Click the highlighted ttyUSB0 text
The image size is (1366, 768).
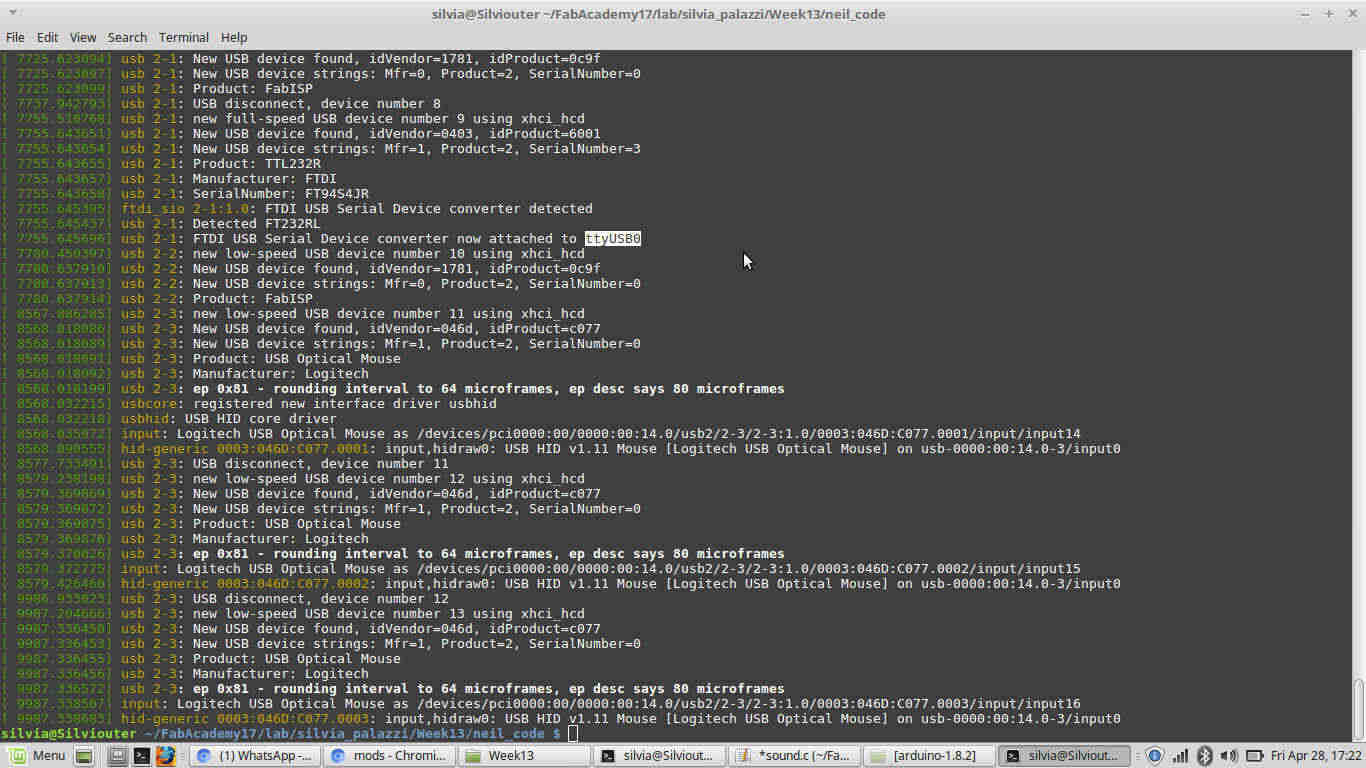(613, 239)
